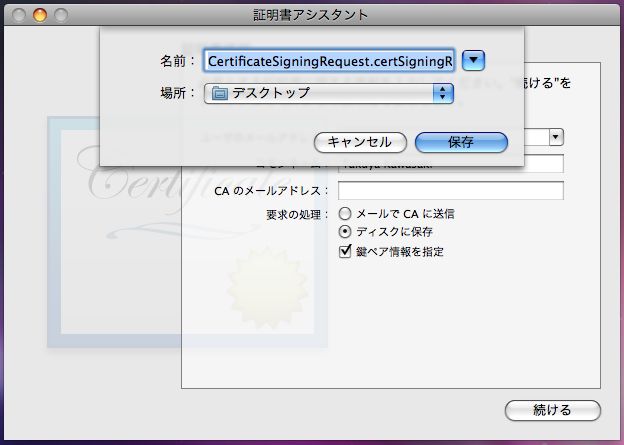The image size is (624, 445).
Task: Select the メールで CA に送信 radio button
Action: [345, 214]
